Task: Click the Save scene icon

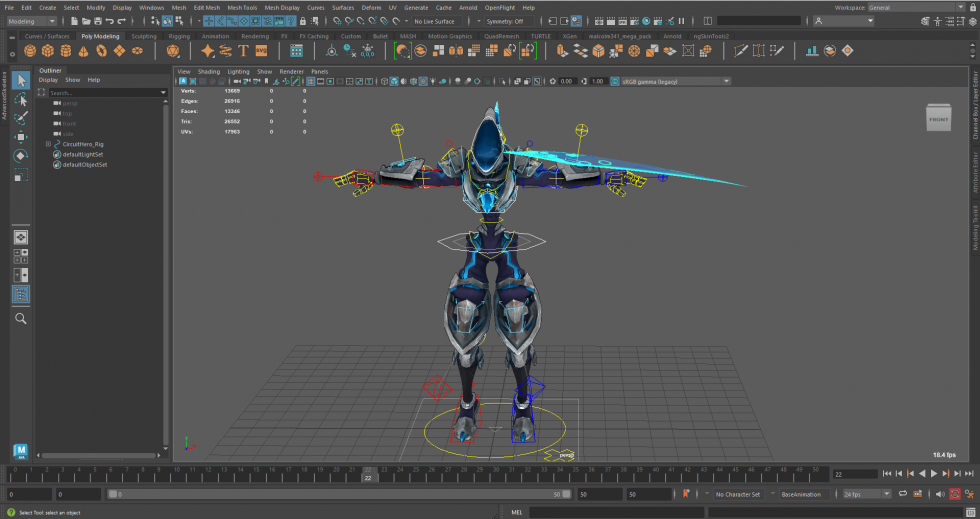Action: click(x=99, y=21)
